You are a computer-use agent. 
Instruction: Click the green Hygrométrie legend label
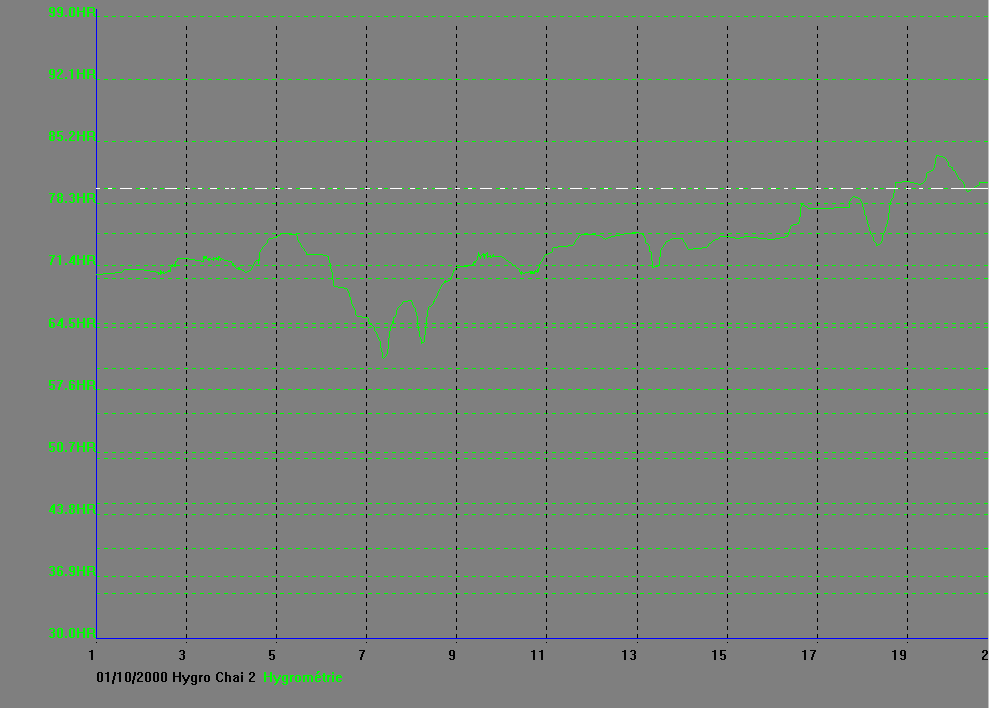point(303,678)
